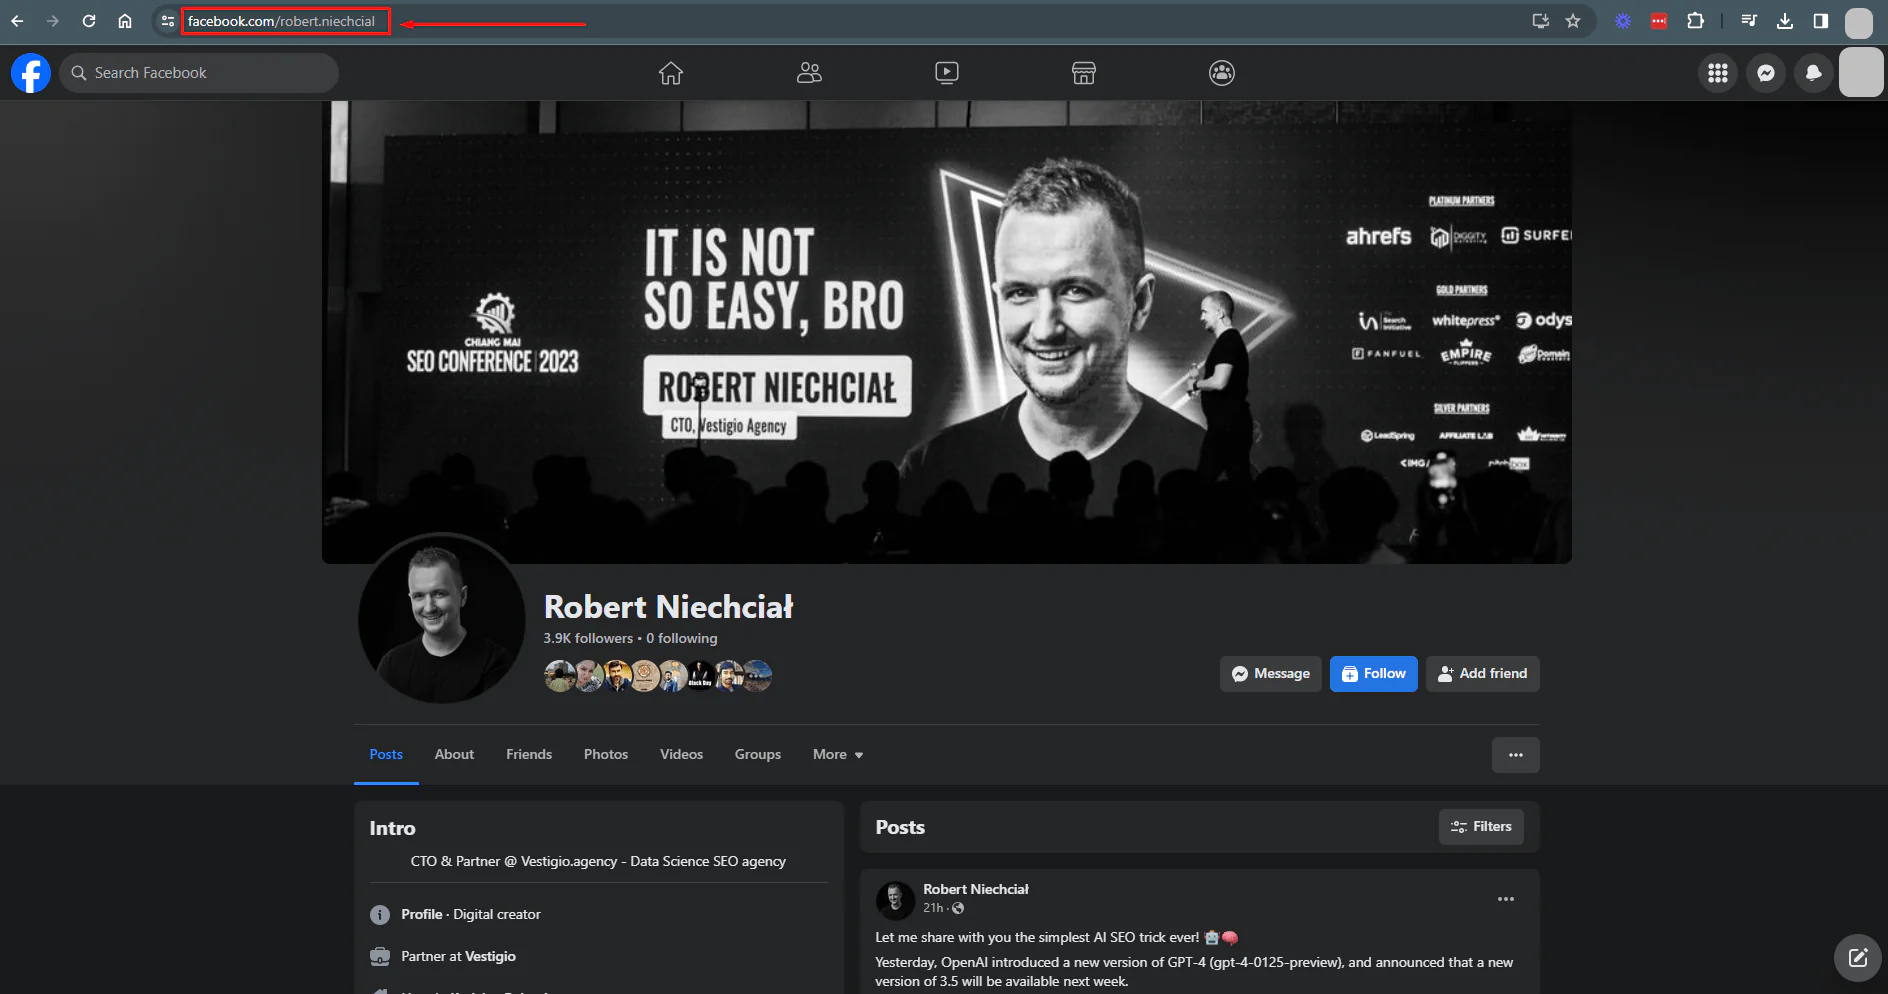Open Facebook Home feed icon
Image resolution: width=1888 pixels, height=994 pixels.
point(671,73)
